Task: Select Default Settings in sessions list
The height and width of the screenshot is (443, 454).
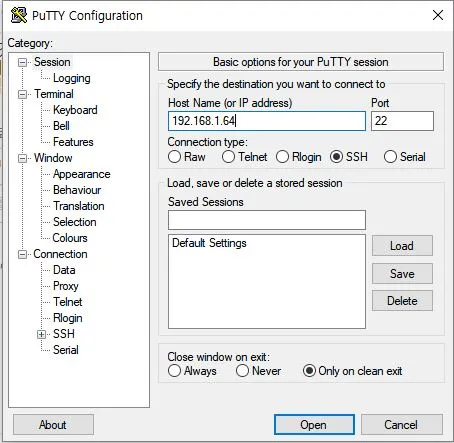Action: coord(209,243)
